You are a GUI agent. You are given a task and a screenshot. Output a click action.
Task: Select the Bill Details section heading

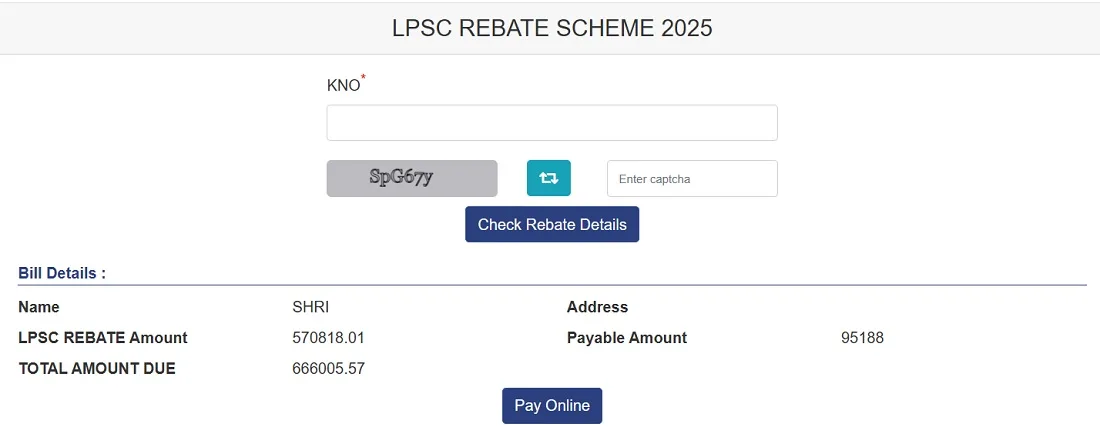click(62, 272)
